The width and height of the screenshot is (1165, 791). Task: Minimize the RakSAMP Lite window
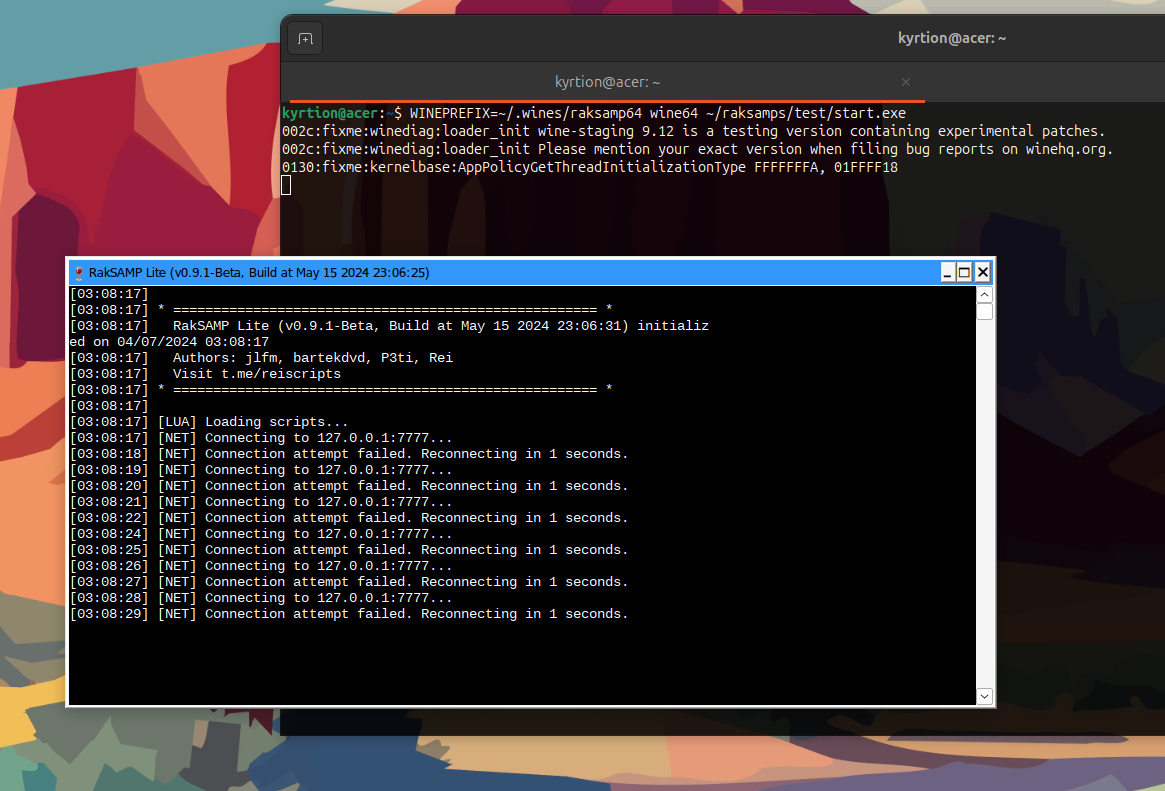(x=947, y=273)
